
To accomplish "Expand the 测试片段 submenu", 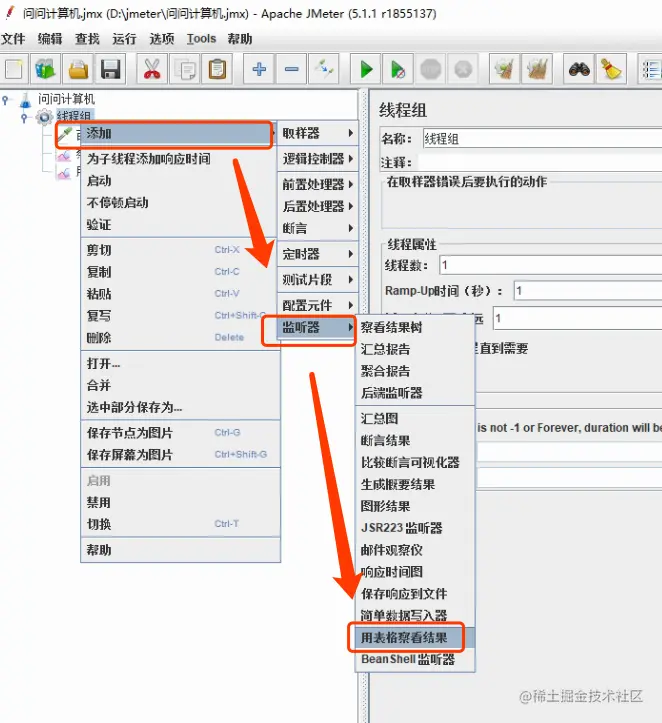I will [x=318, y=279].
